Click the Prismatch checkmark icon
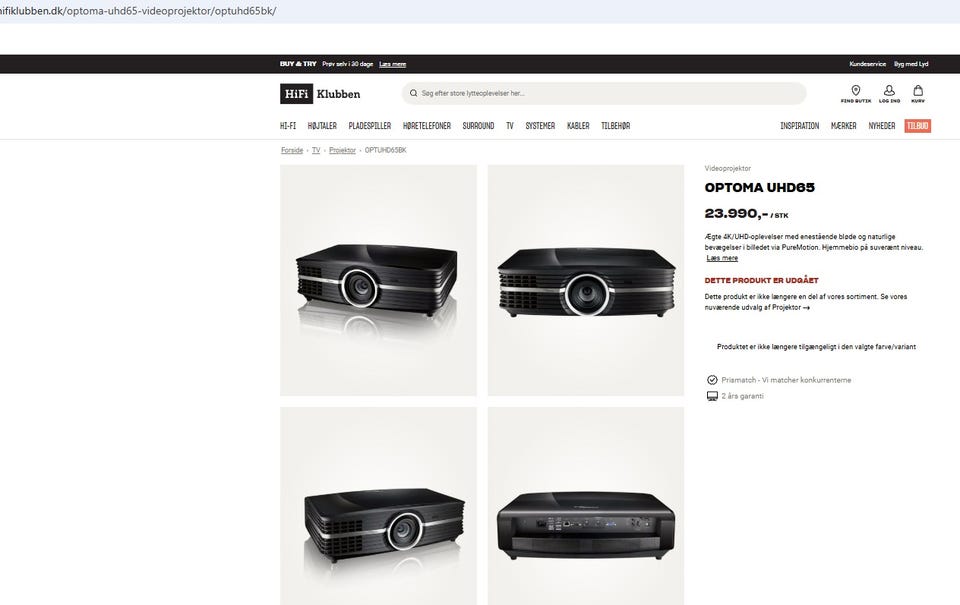 712,380
